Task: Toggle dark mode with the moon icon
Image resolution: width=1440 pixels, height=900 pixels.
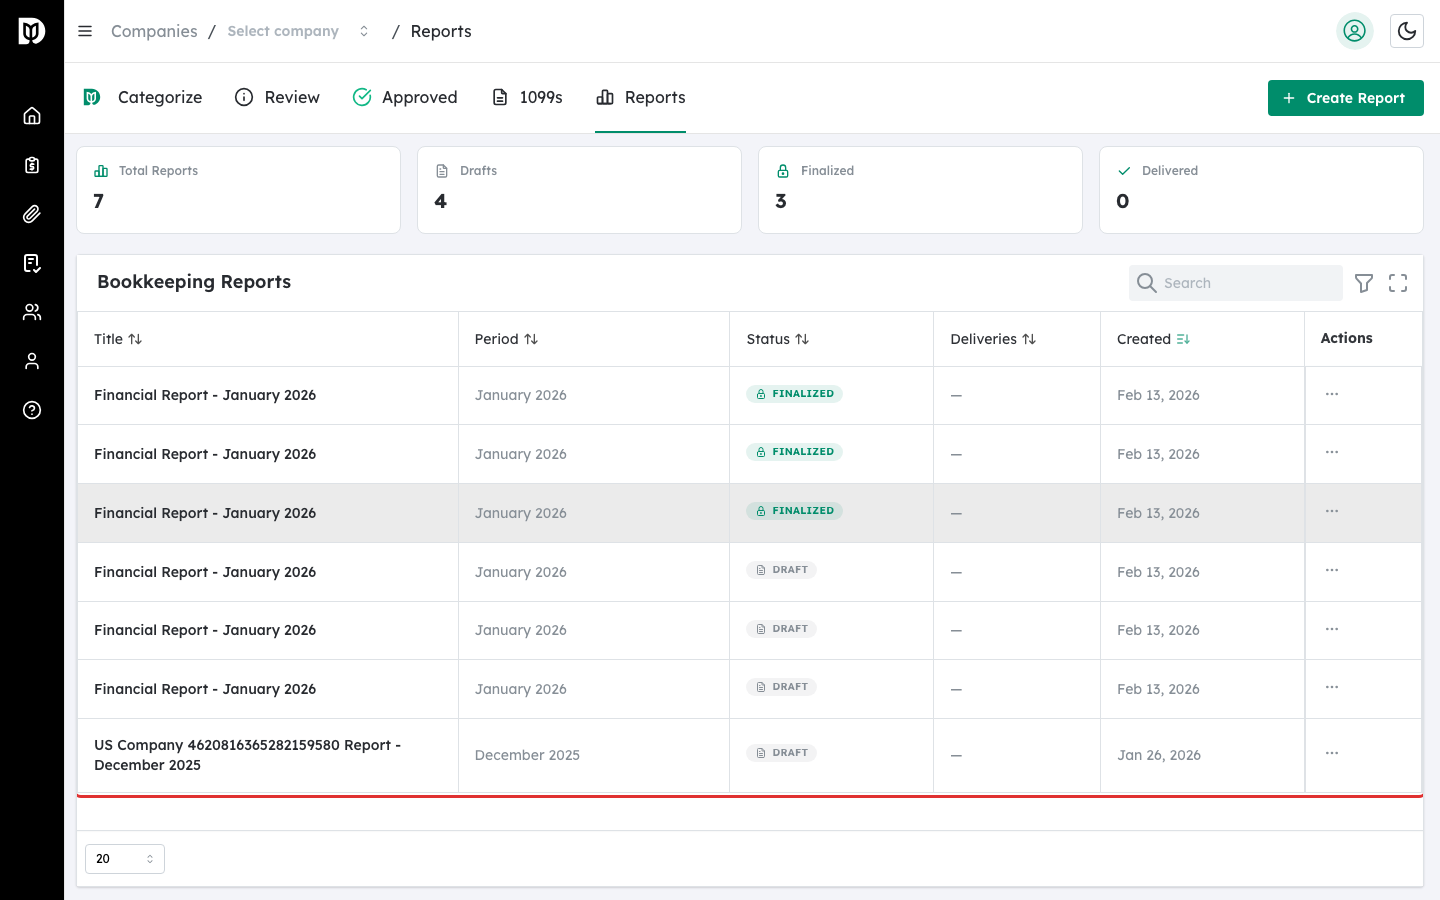Action: tap(1407, 31)
